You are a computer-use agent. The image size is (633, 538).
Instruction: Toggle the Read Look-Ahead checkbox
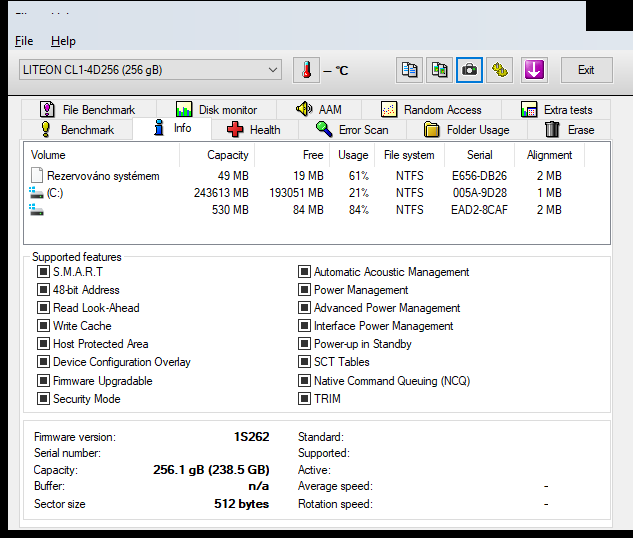pos(43,308)
